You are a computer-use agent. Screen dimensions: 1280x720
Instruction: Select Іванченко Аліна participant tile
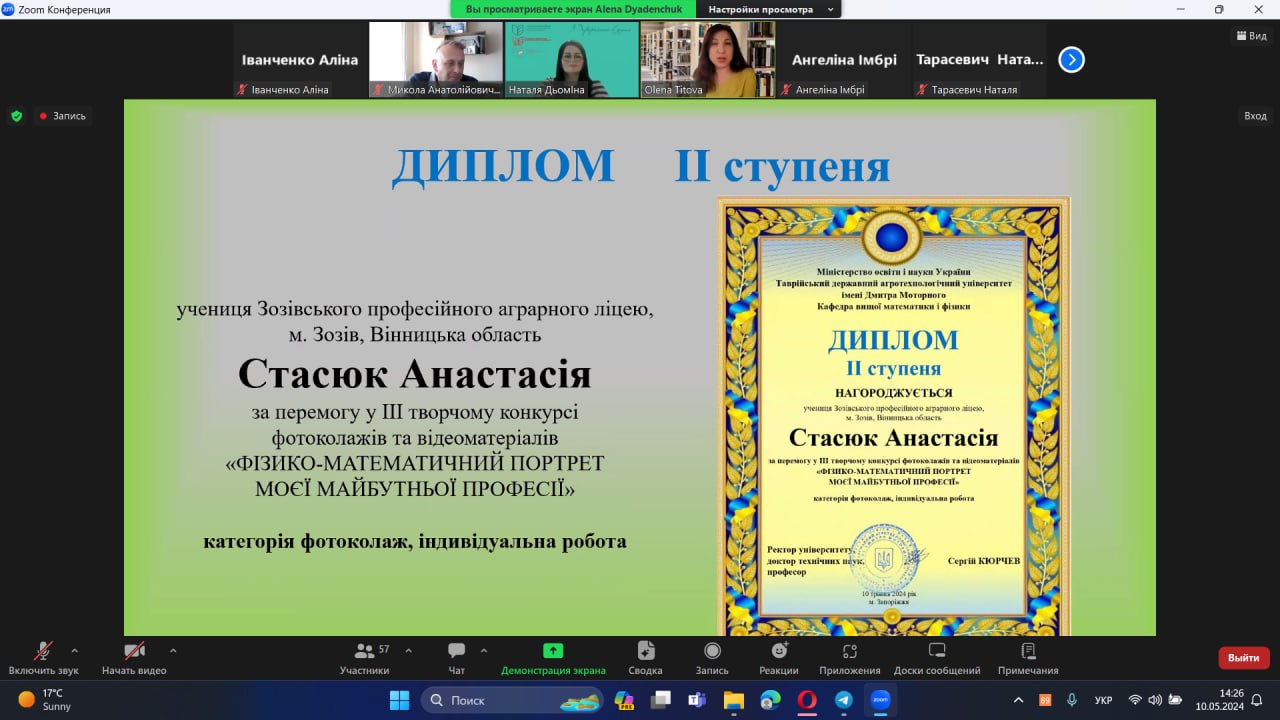pyautogui.click(x=300, y=60)
